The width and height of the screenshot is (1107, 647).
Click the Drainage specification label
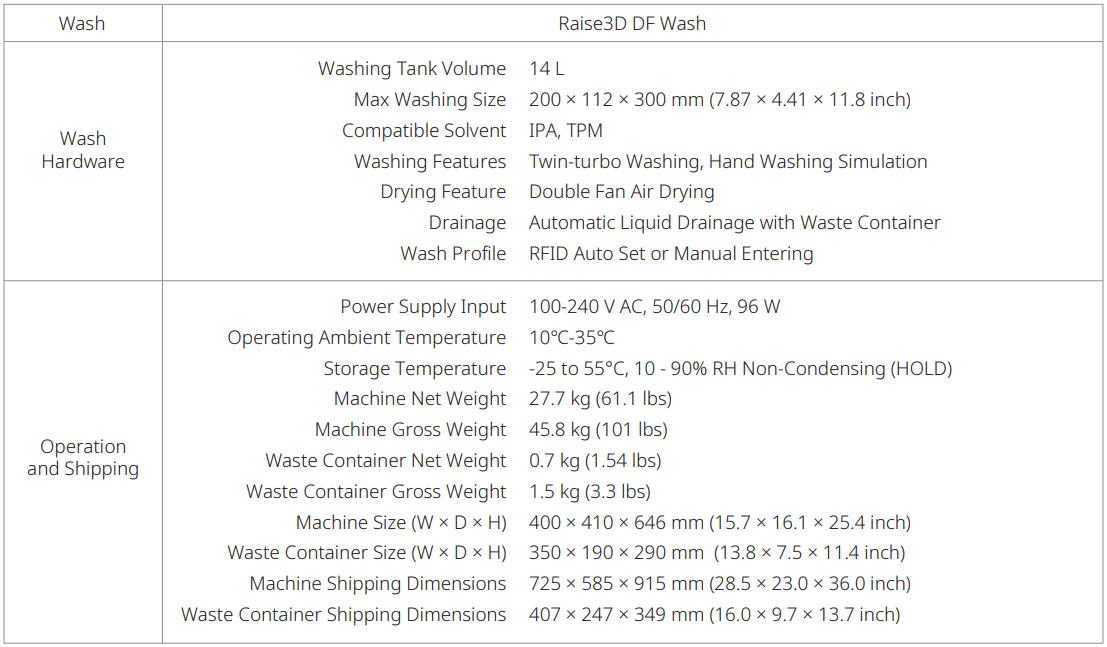pyautogui.click(x=467, y=223)
